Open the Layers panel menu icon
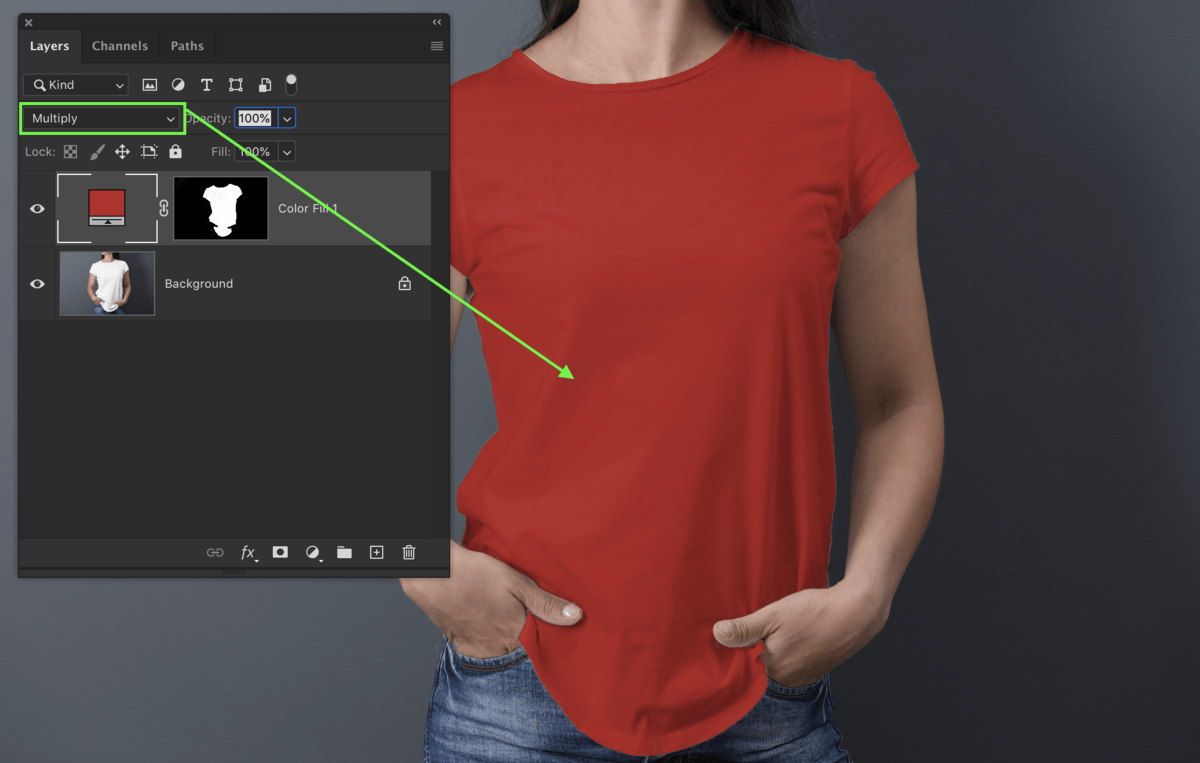1200x763 pixels. tap(437, 46)
